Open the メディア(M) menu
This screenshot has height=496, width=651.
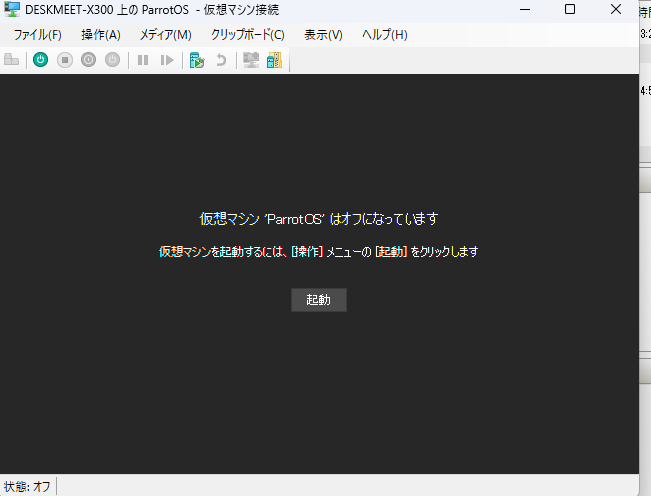(x=165, y=35)
